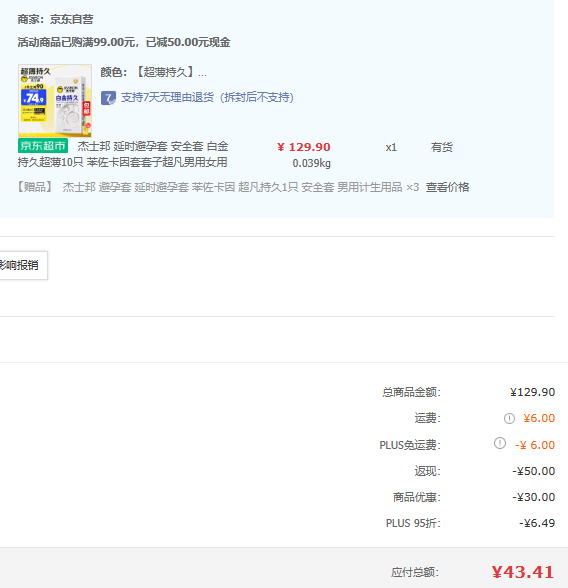Click the shipping fee ¥6.00

click(x=539, y=418)
